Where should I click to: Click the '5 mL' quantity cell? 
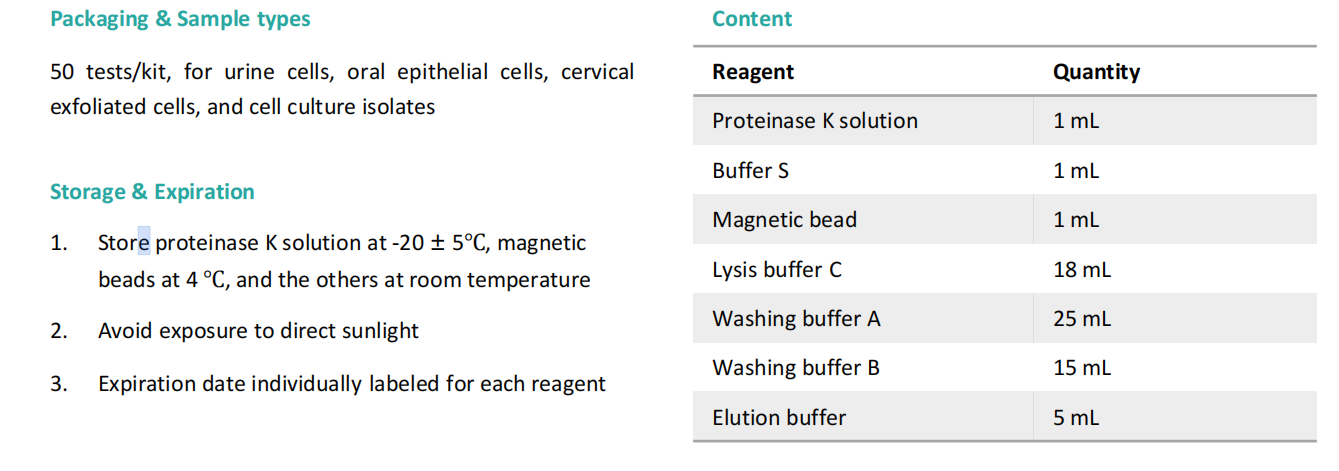coord(1076,418)
